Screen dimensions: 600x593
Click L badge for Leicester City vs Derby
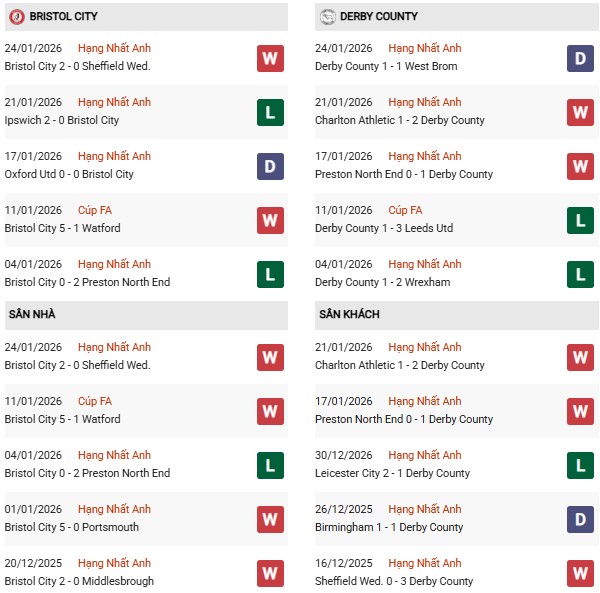coord(580,465)
